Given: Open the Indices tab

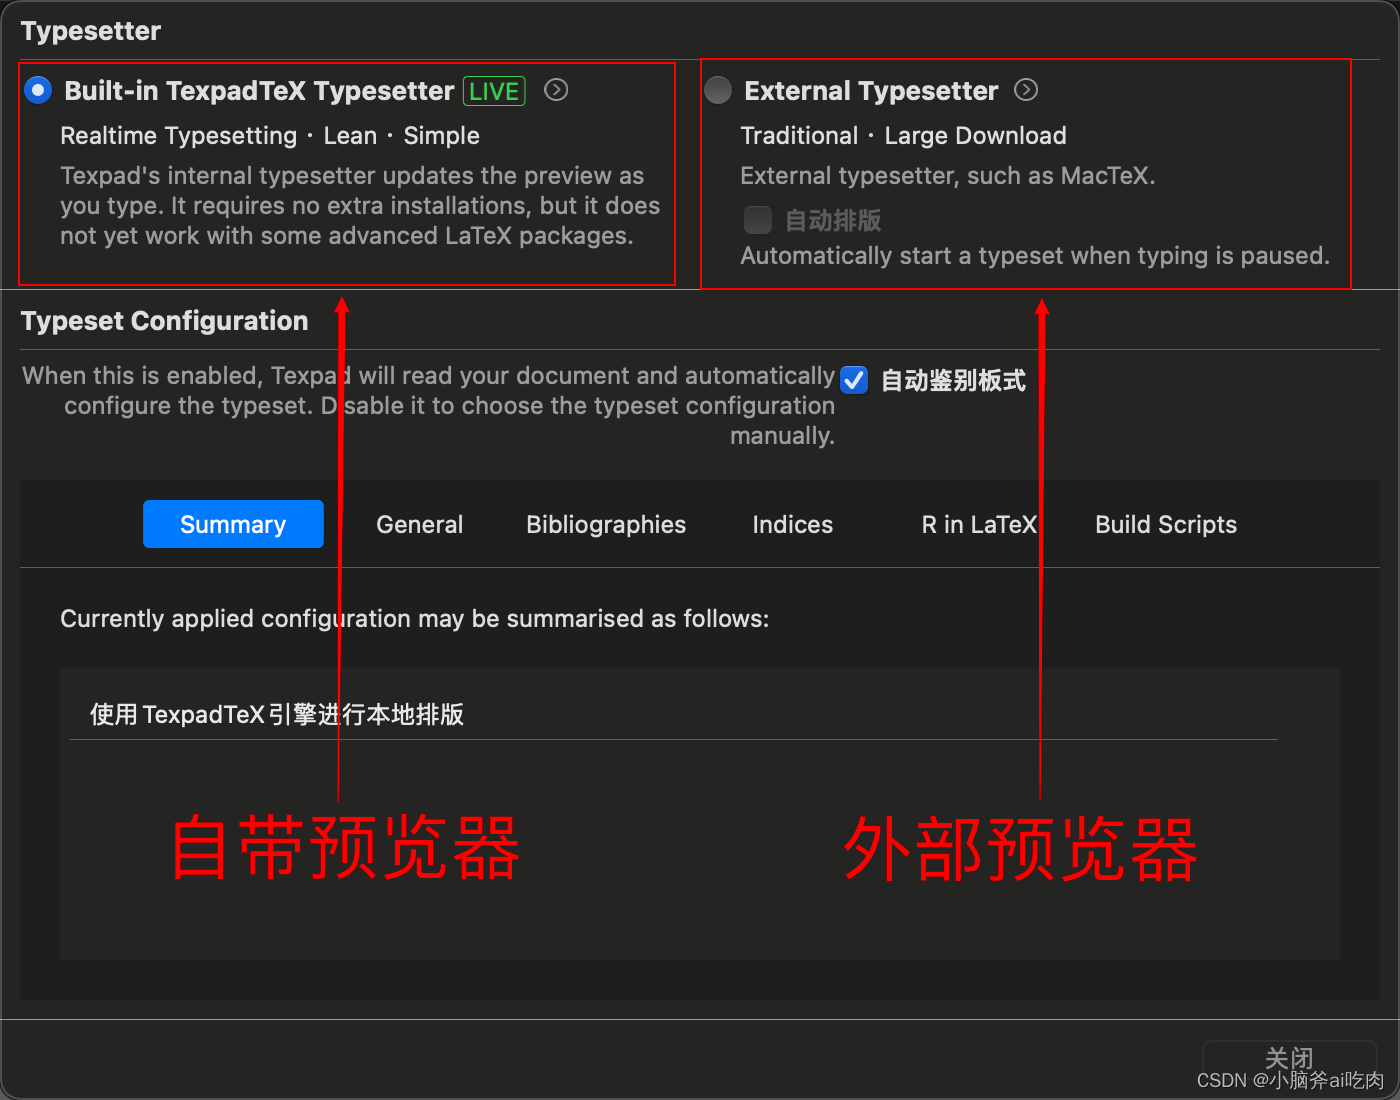Looking at the screenshot, I should (793, 524).
